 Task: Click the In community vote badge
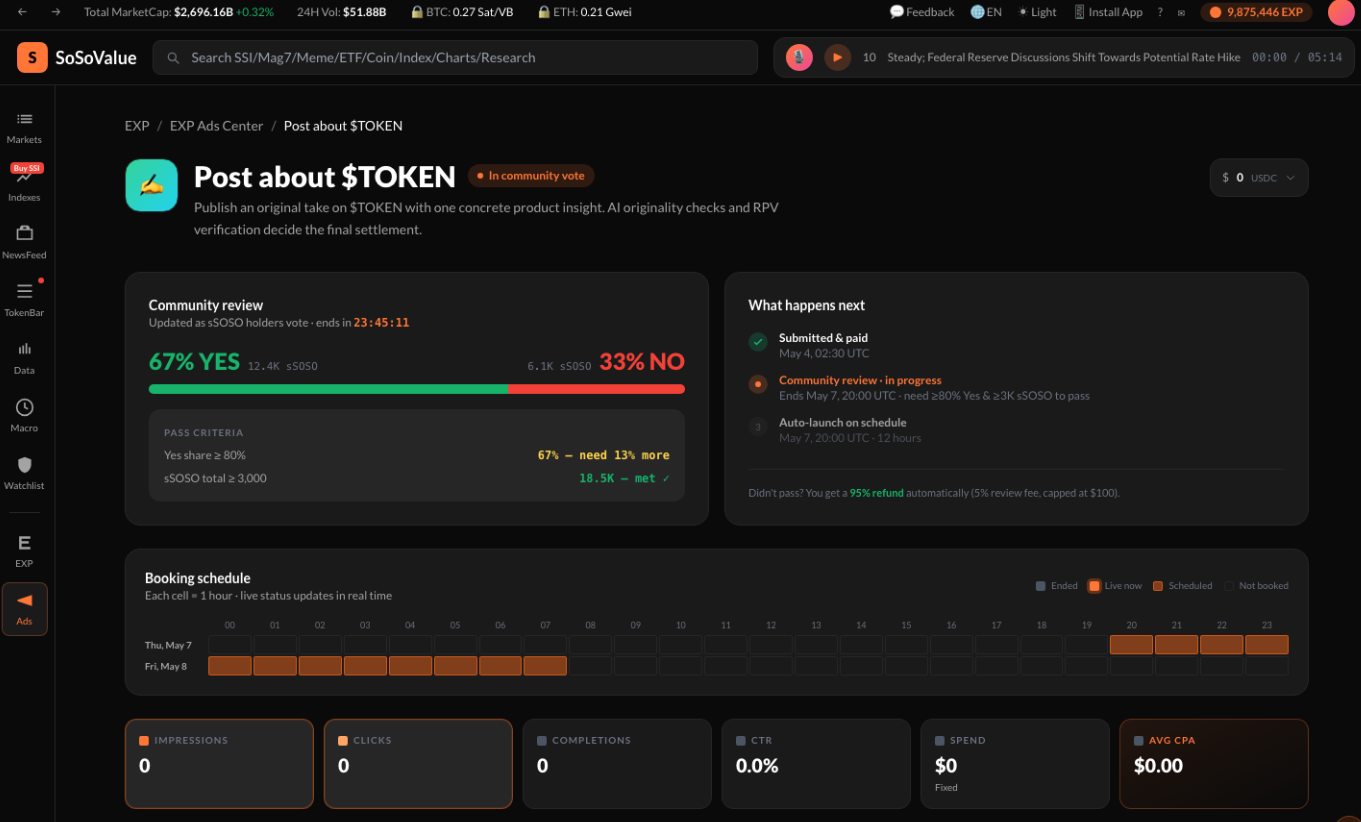coord(532,176)
